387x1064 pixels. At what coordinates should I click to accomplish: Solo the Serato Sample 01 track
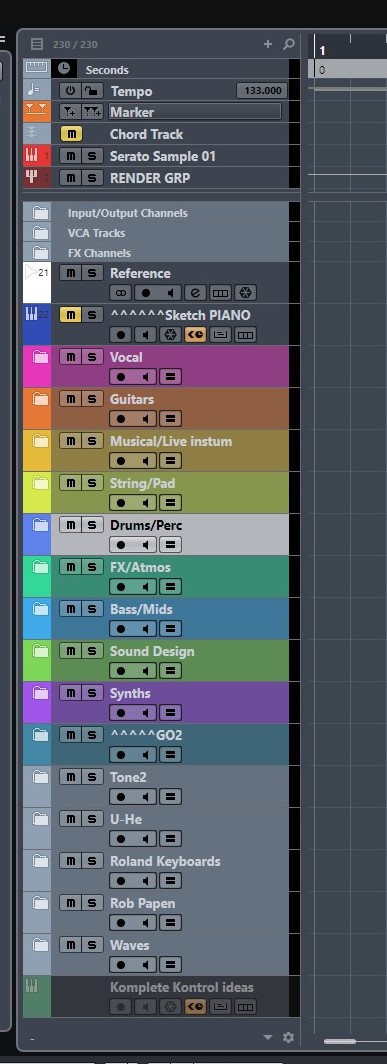pos(92,156)
